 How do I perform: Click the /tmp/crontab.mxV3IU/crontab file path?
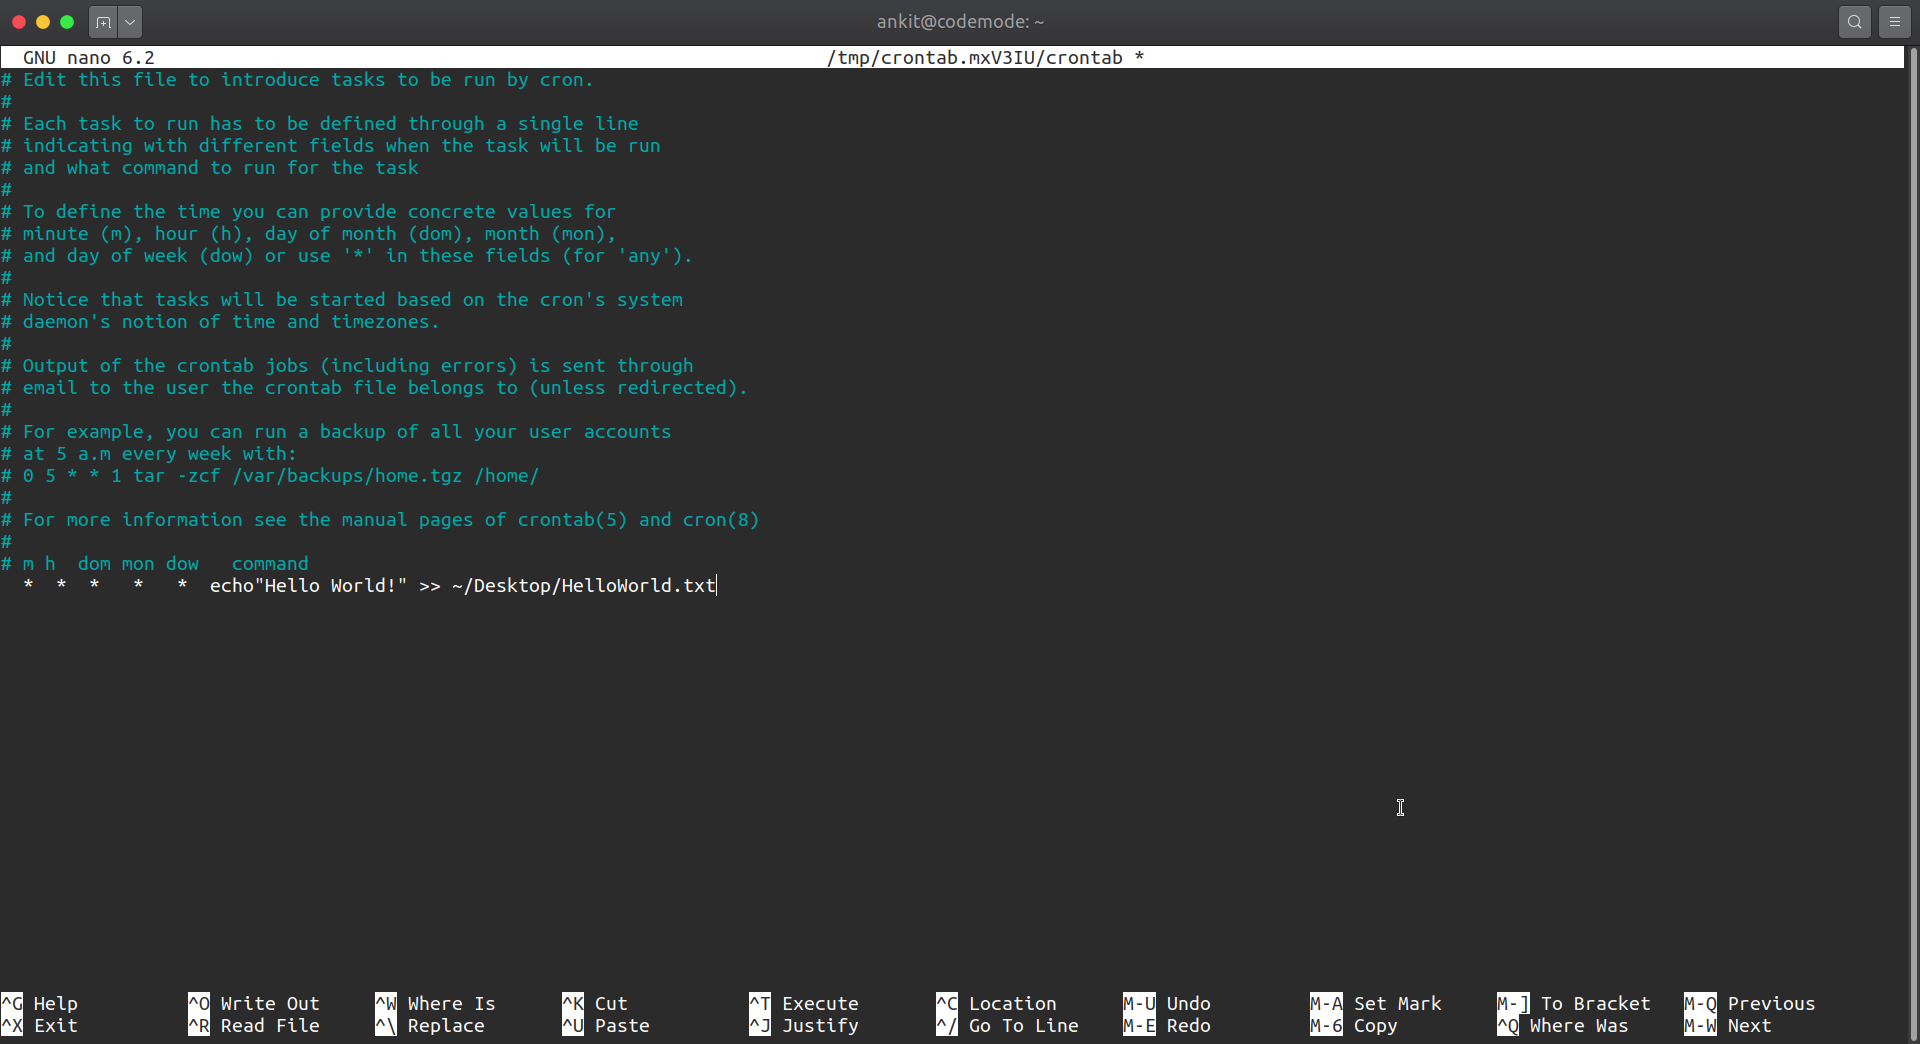click(975, 58)
